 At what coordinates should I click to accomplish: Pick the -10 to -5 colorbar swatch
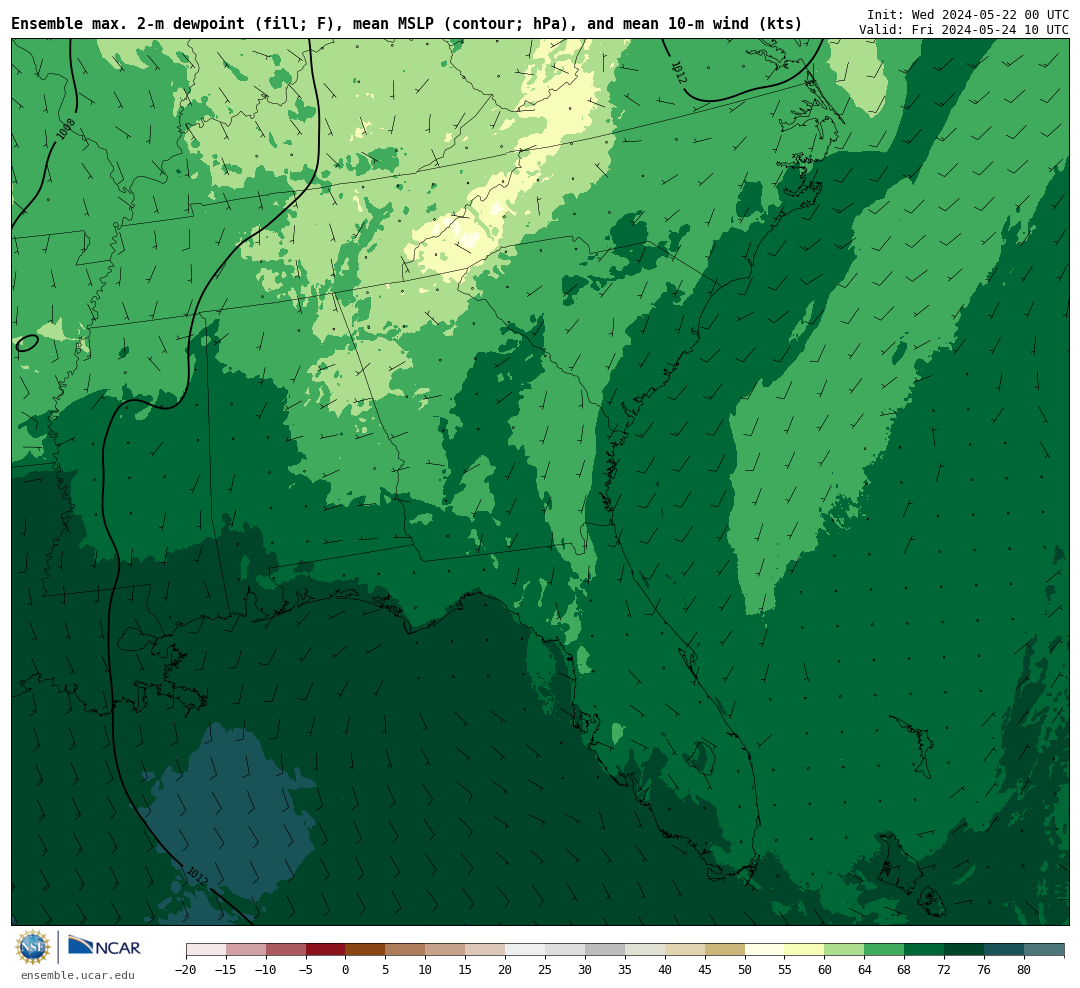click(286, 950)
